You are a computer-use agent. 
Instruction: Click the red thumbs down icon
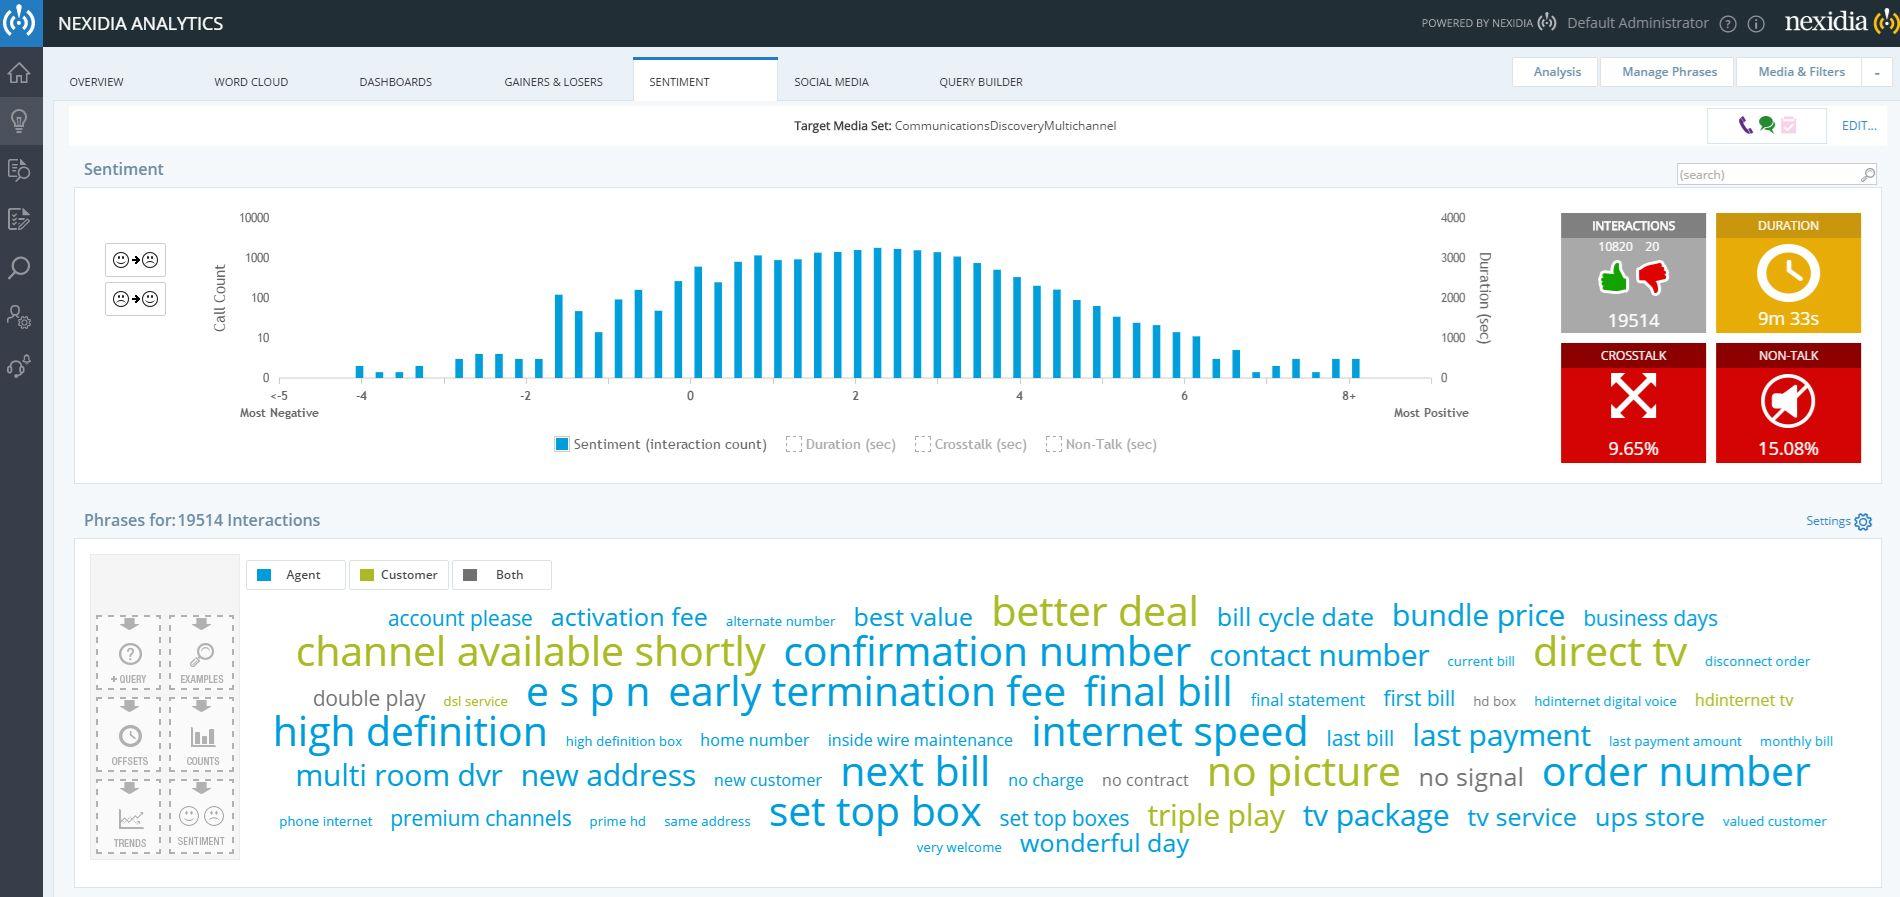click(1653, 277)
